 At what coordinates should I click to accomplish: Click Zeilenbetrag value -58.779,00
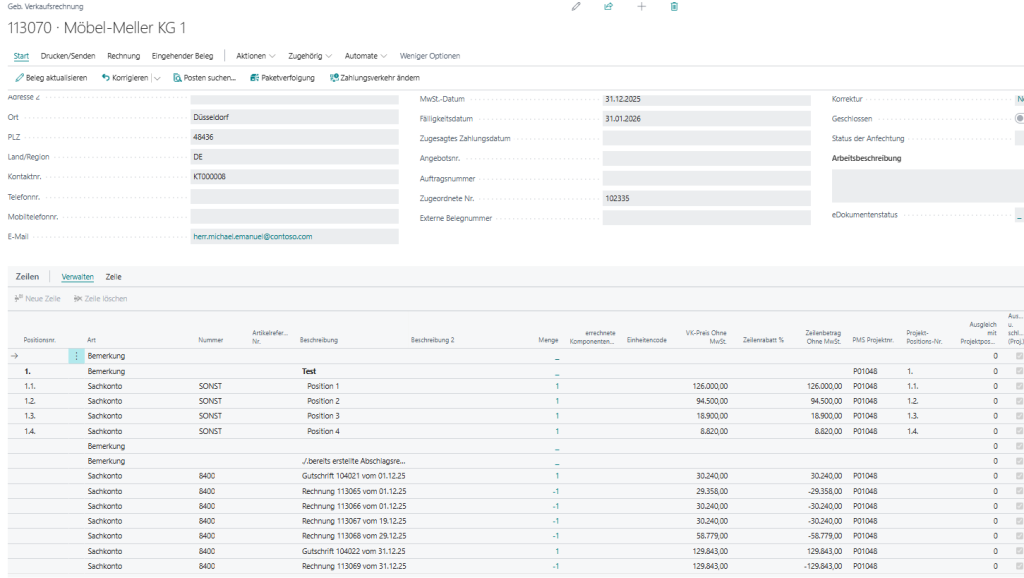point(826,536)
